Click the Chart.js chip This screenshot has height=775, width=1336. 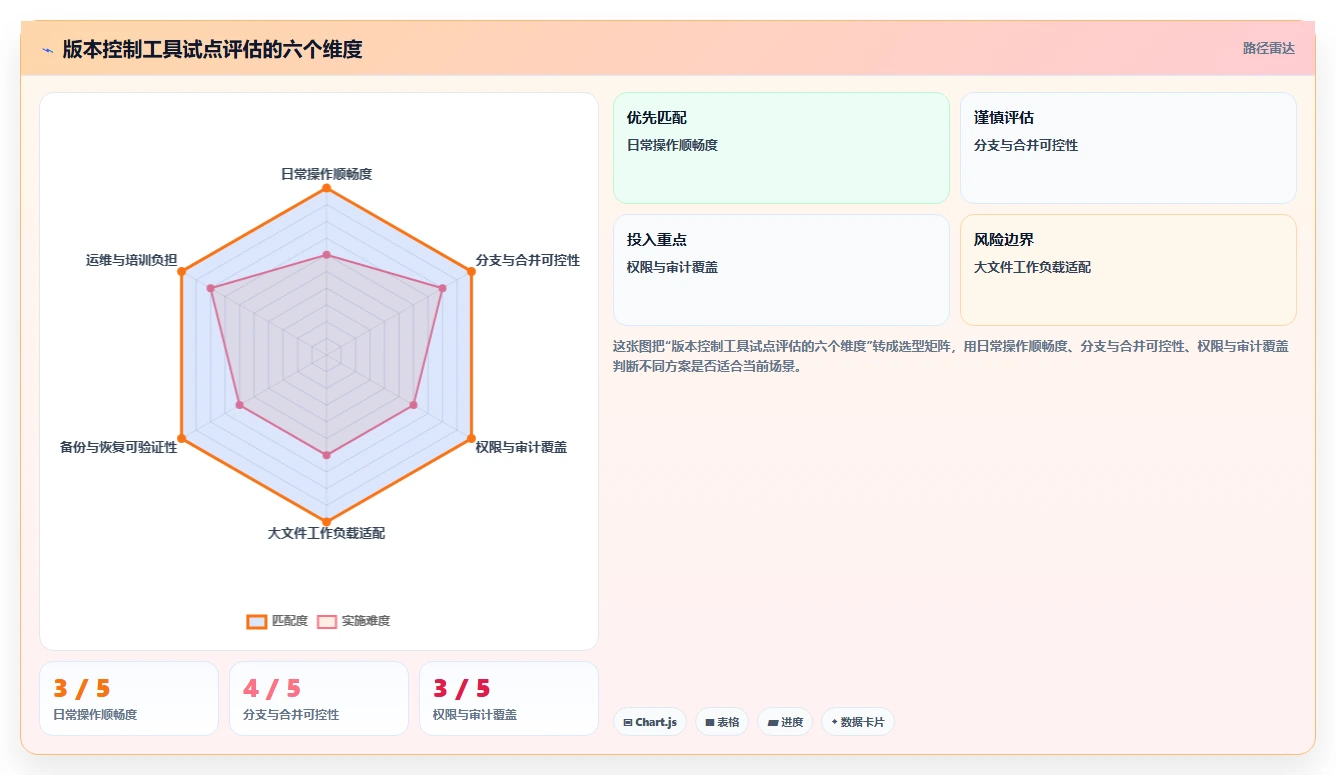click(x=650, y=722)
